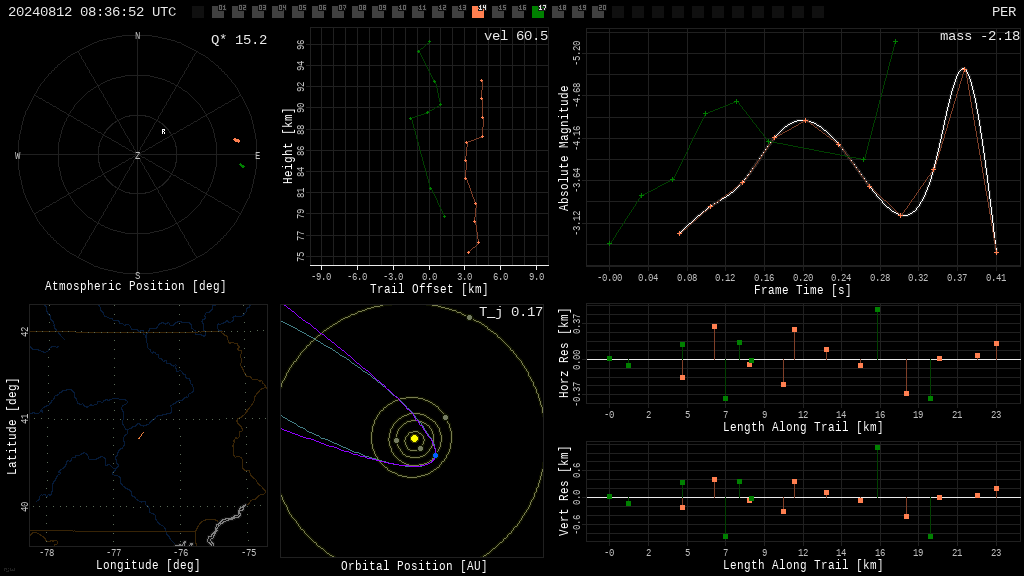
Task: Click the green meteor track on sky plot
Action: pos(242,166)
